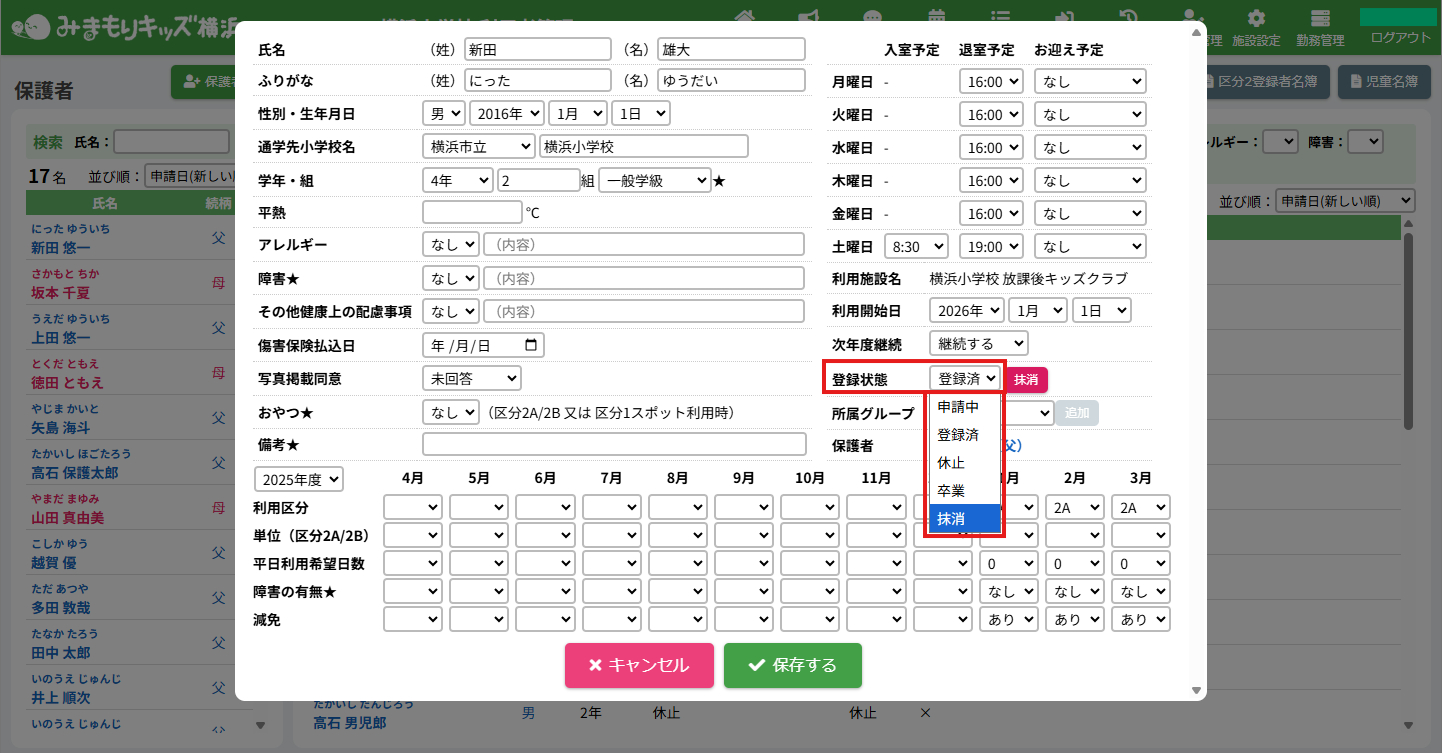Open the 次年度継続 dropdown
1442x753 pixels.
tap(978, 344)
